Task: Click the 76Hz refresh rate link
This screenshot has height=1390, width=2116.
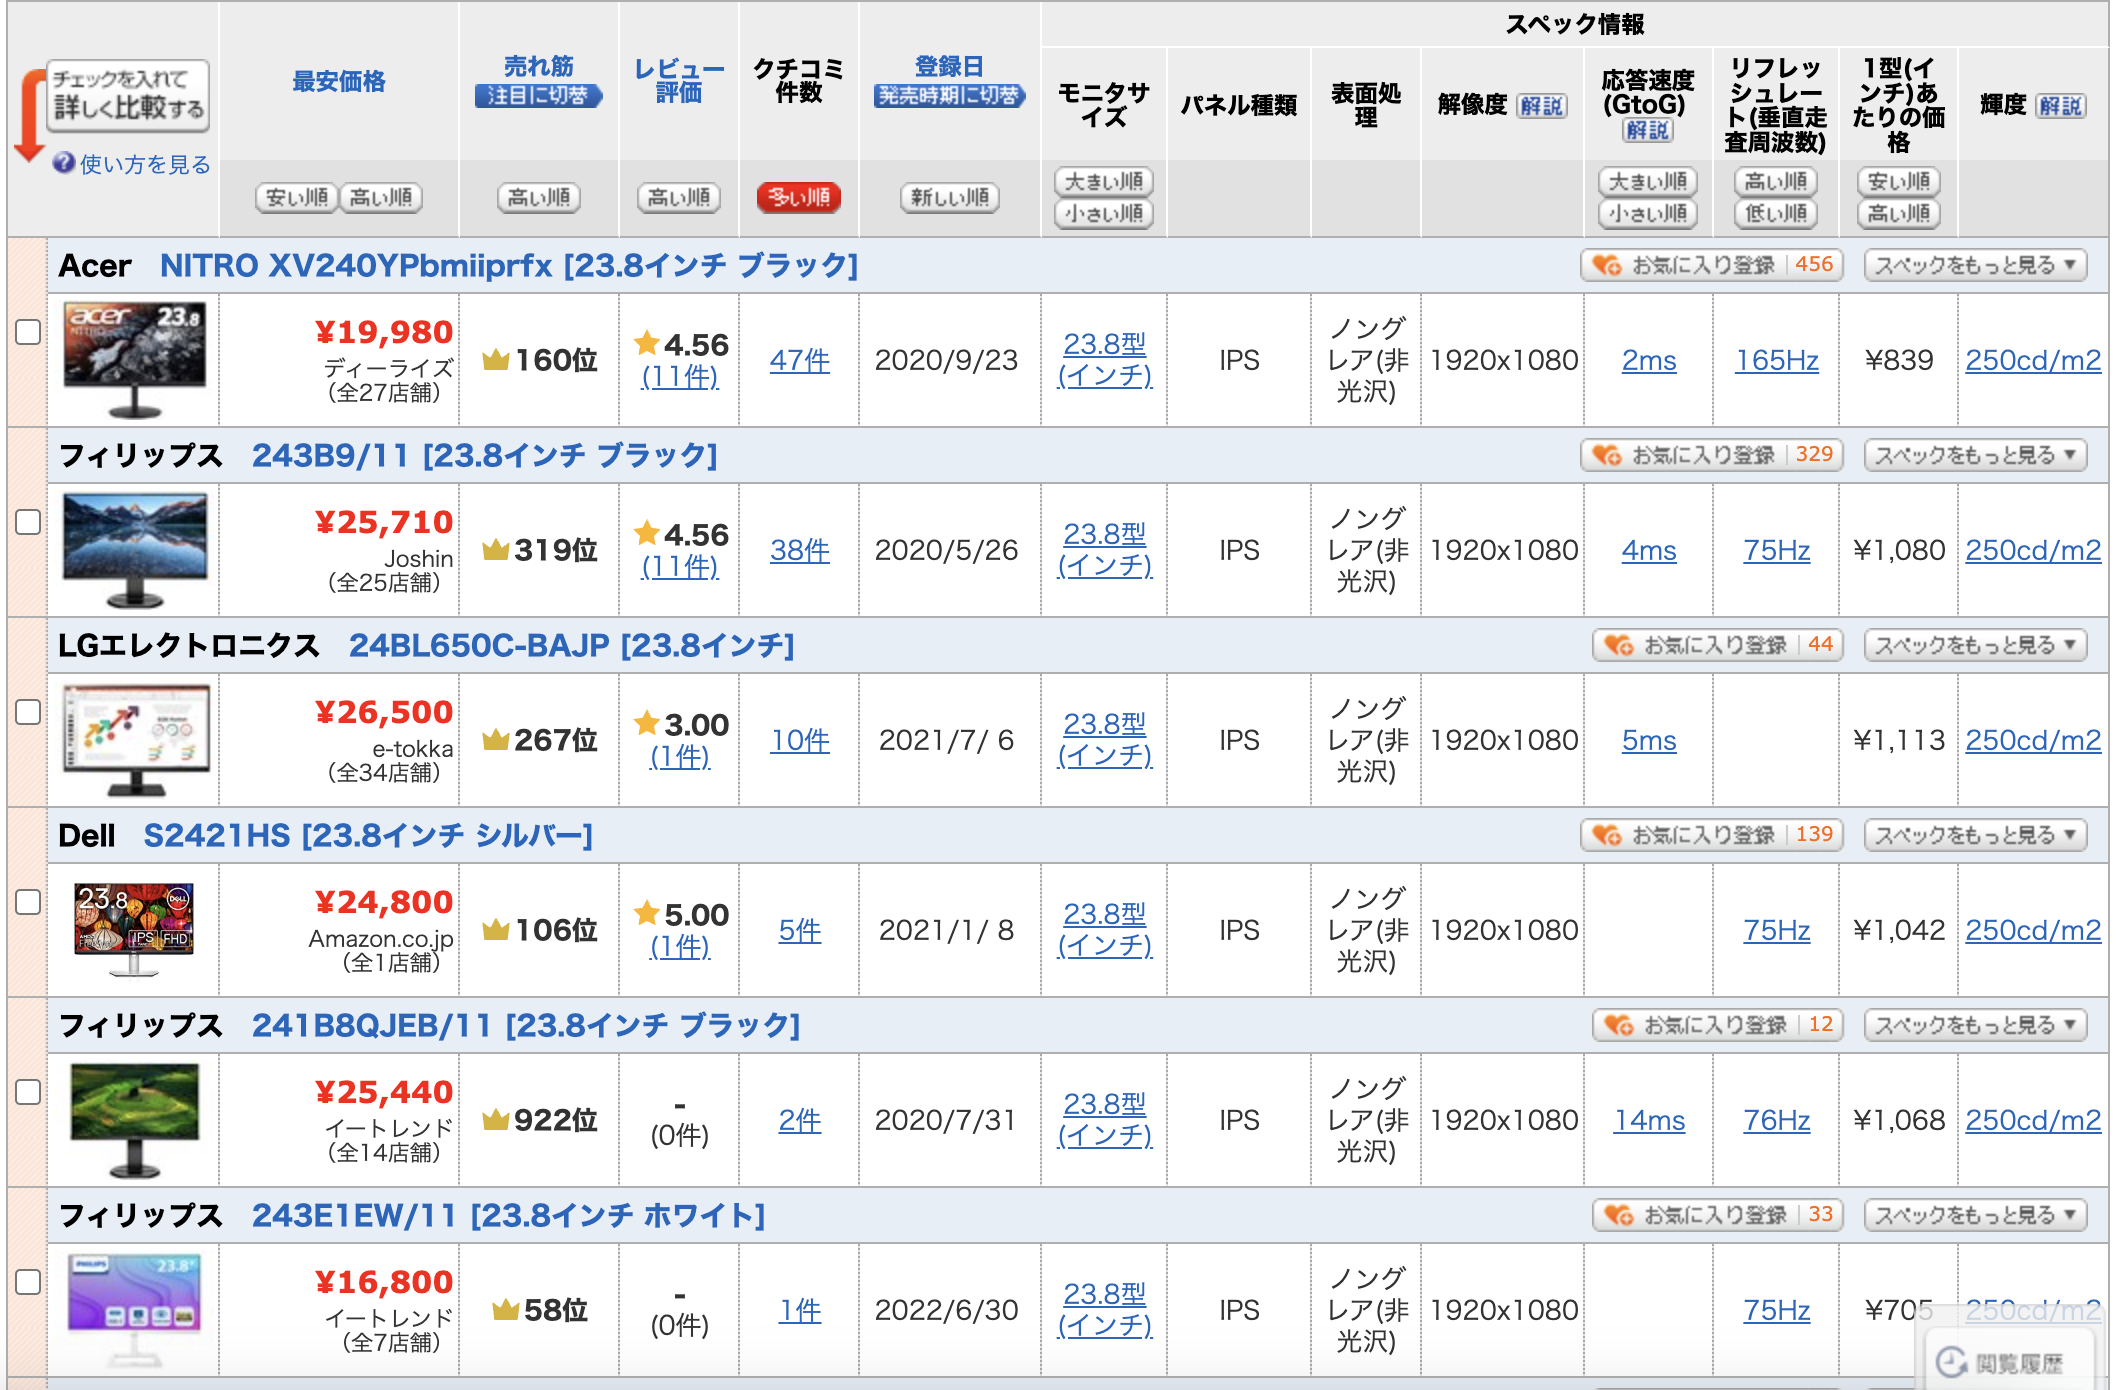Action: point(1776,1120)
